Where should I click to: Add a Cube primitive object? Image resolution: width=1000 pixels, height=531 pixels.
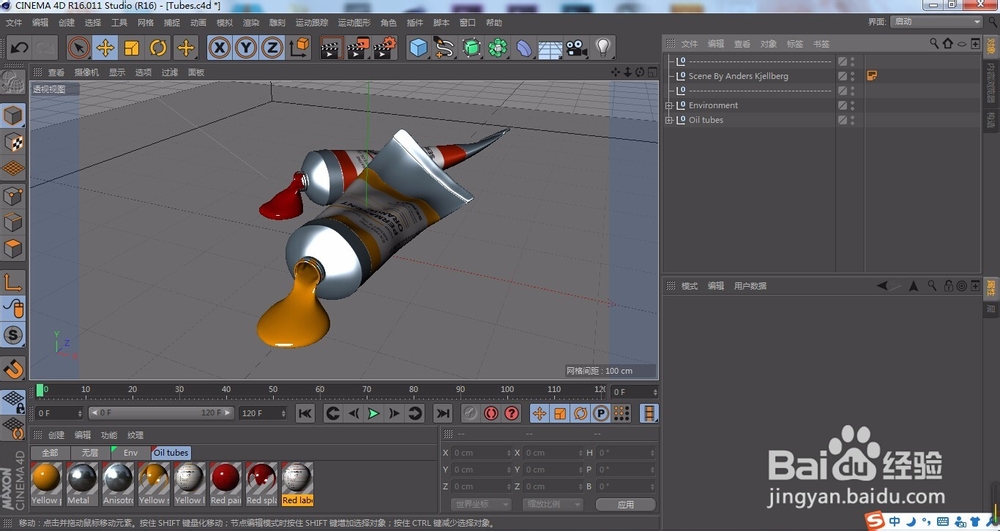pyautogui.click(x=418, y=48)
